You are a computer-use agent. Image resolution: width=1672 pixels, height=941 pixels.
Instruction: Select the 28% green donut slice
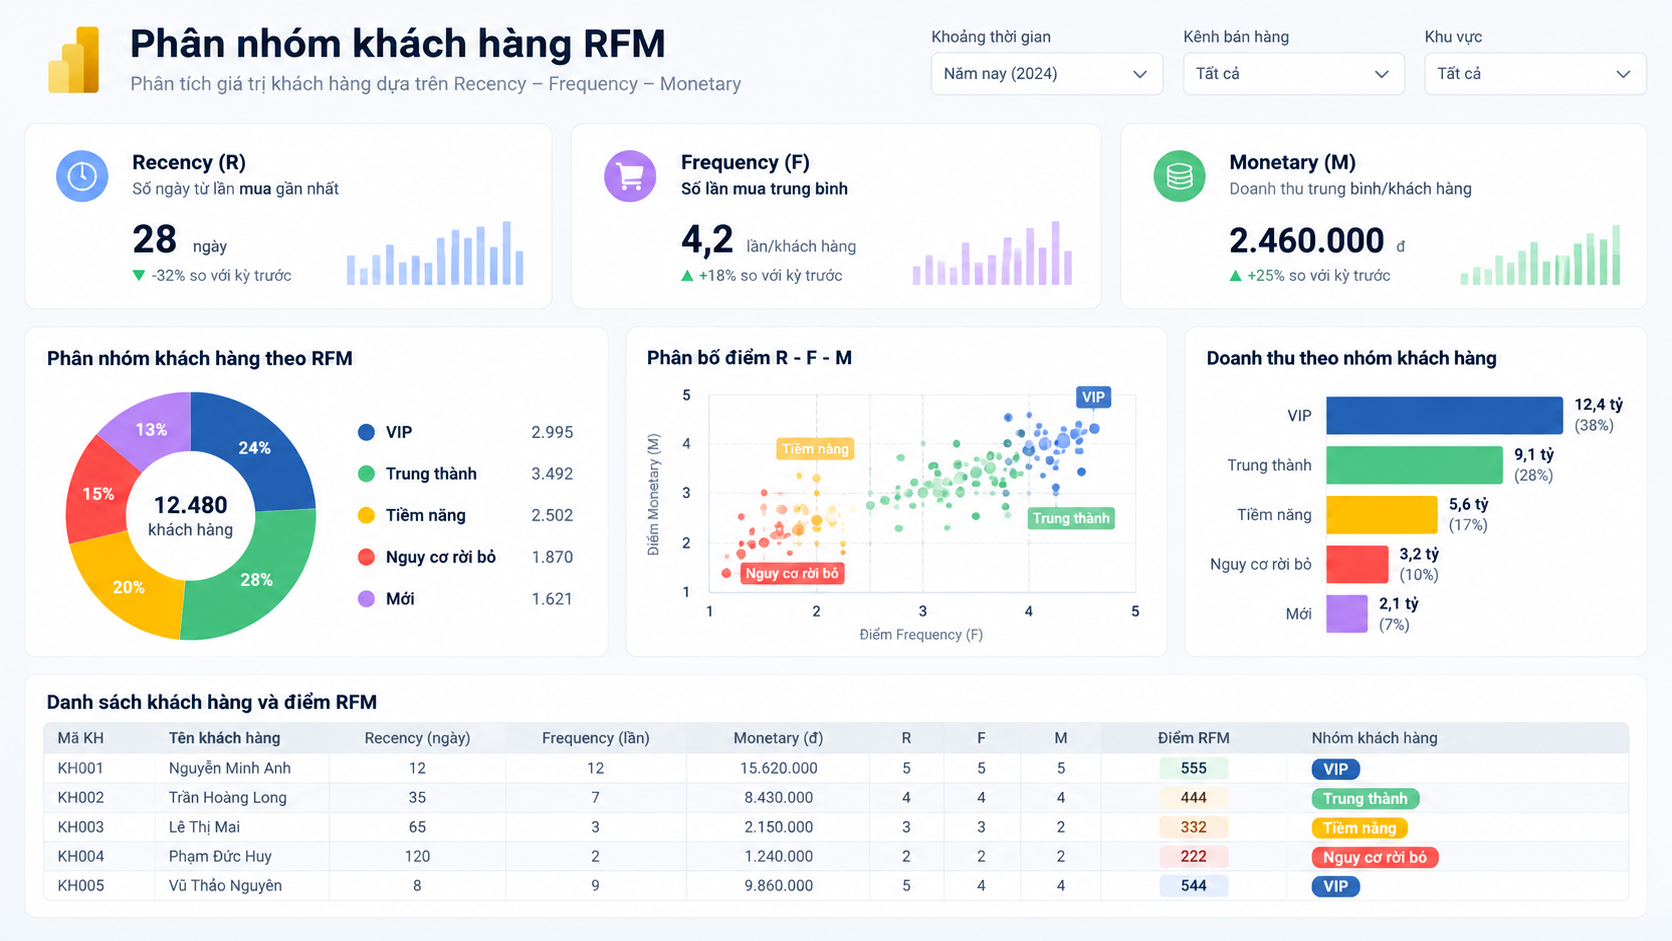point(256,580)
